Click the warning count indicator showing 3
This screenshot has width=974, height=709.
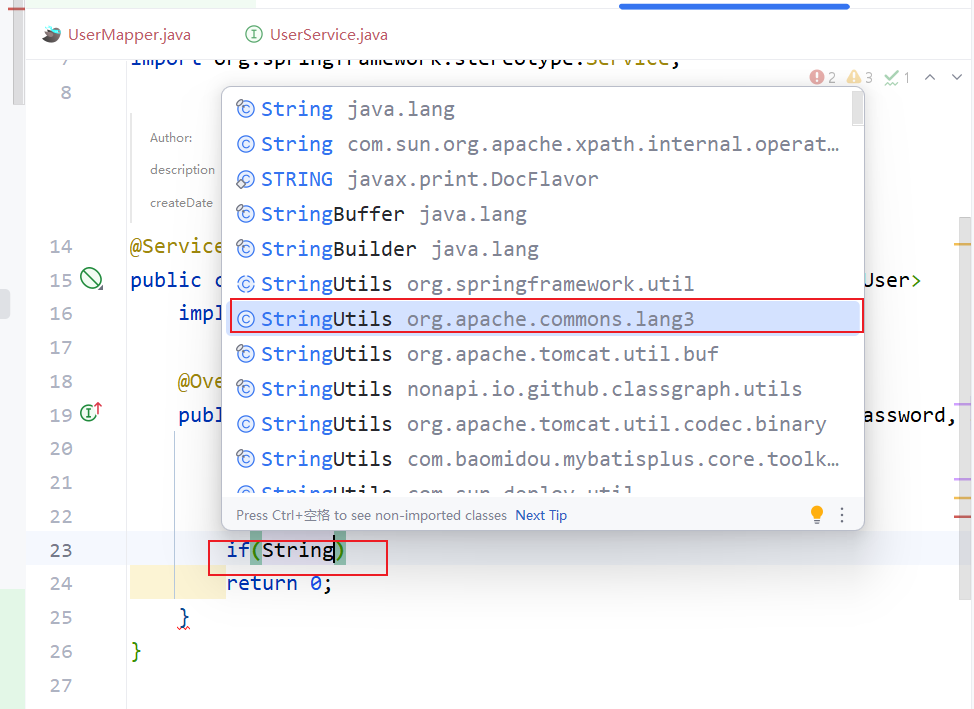click(x=860, y=78)
